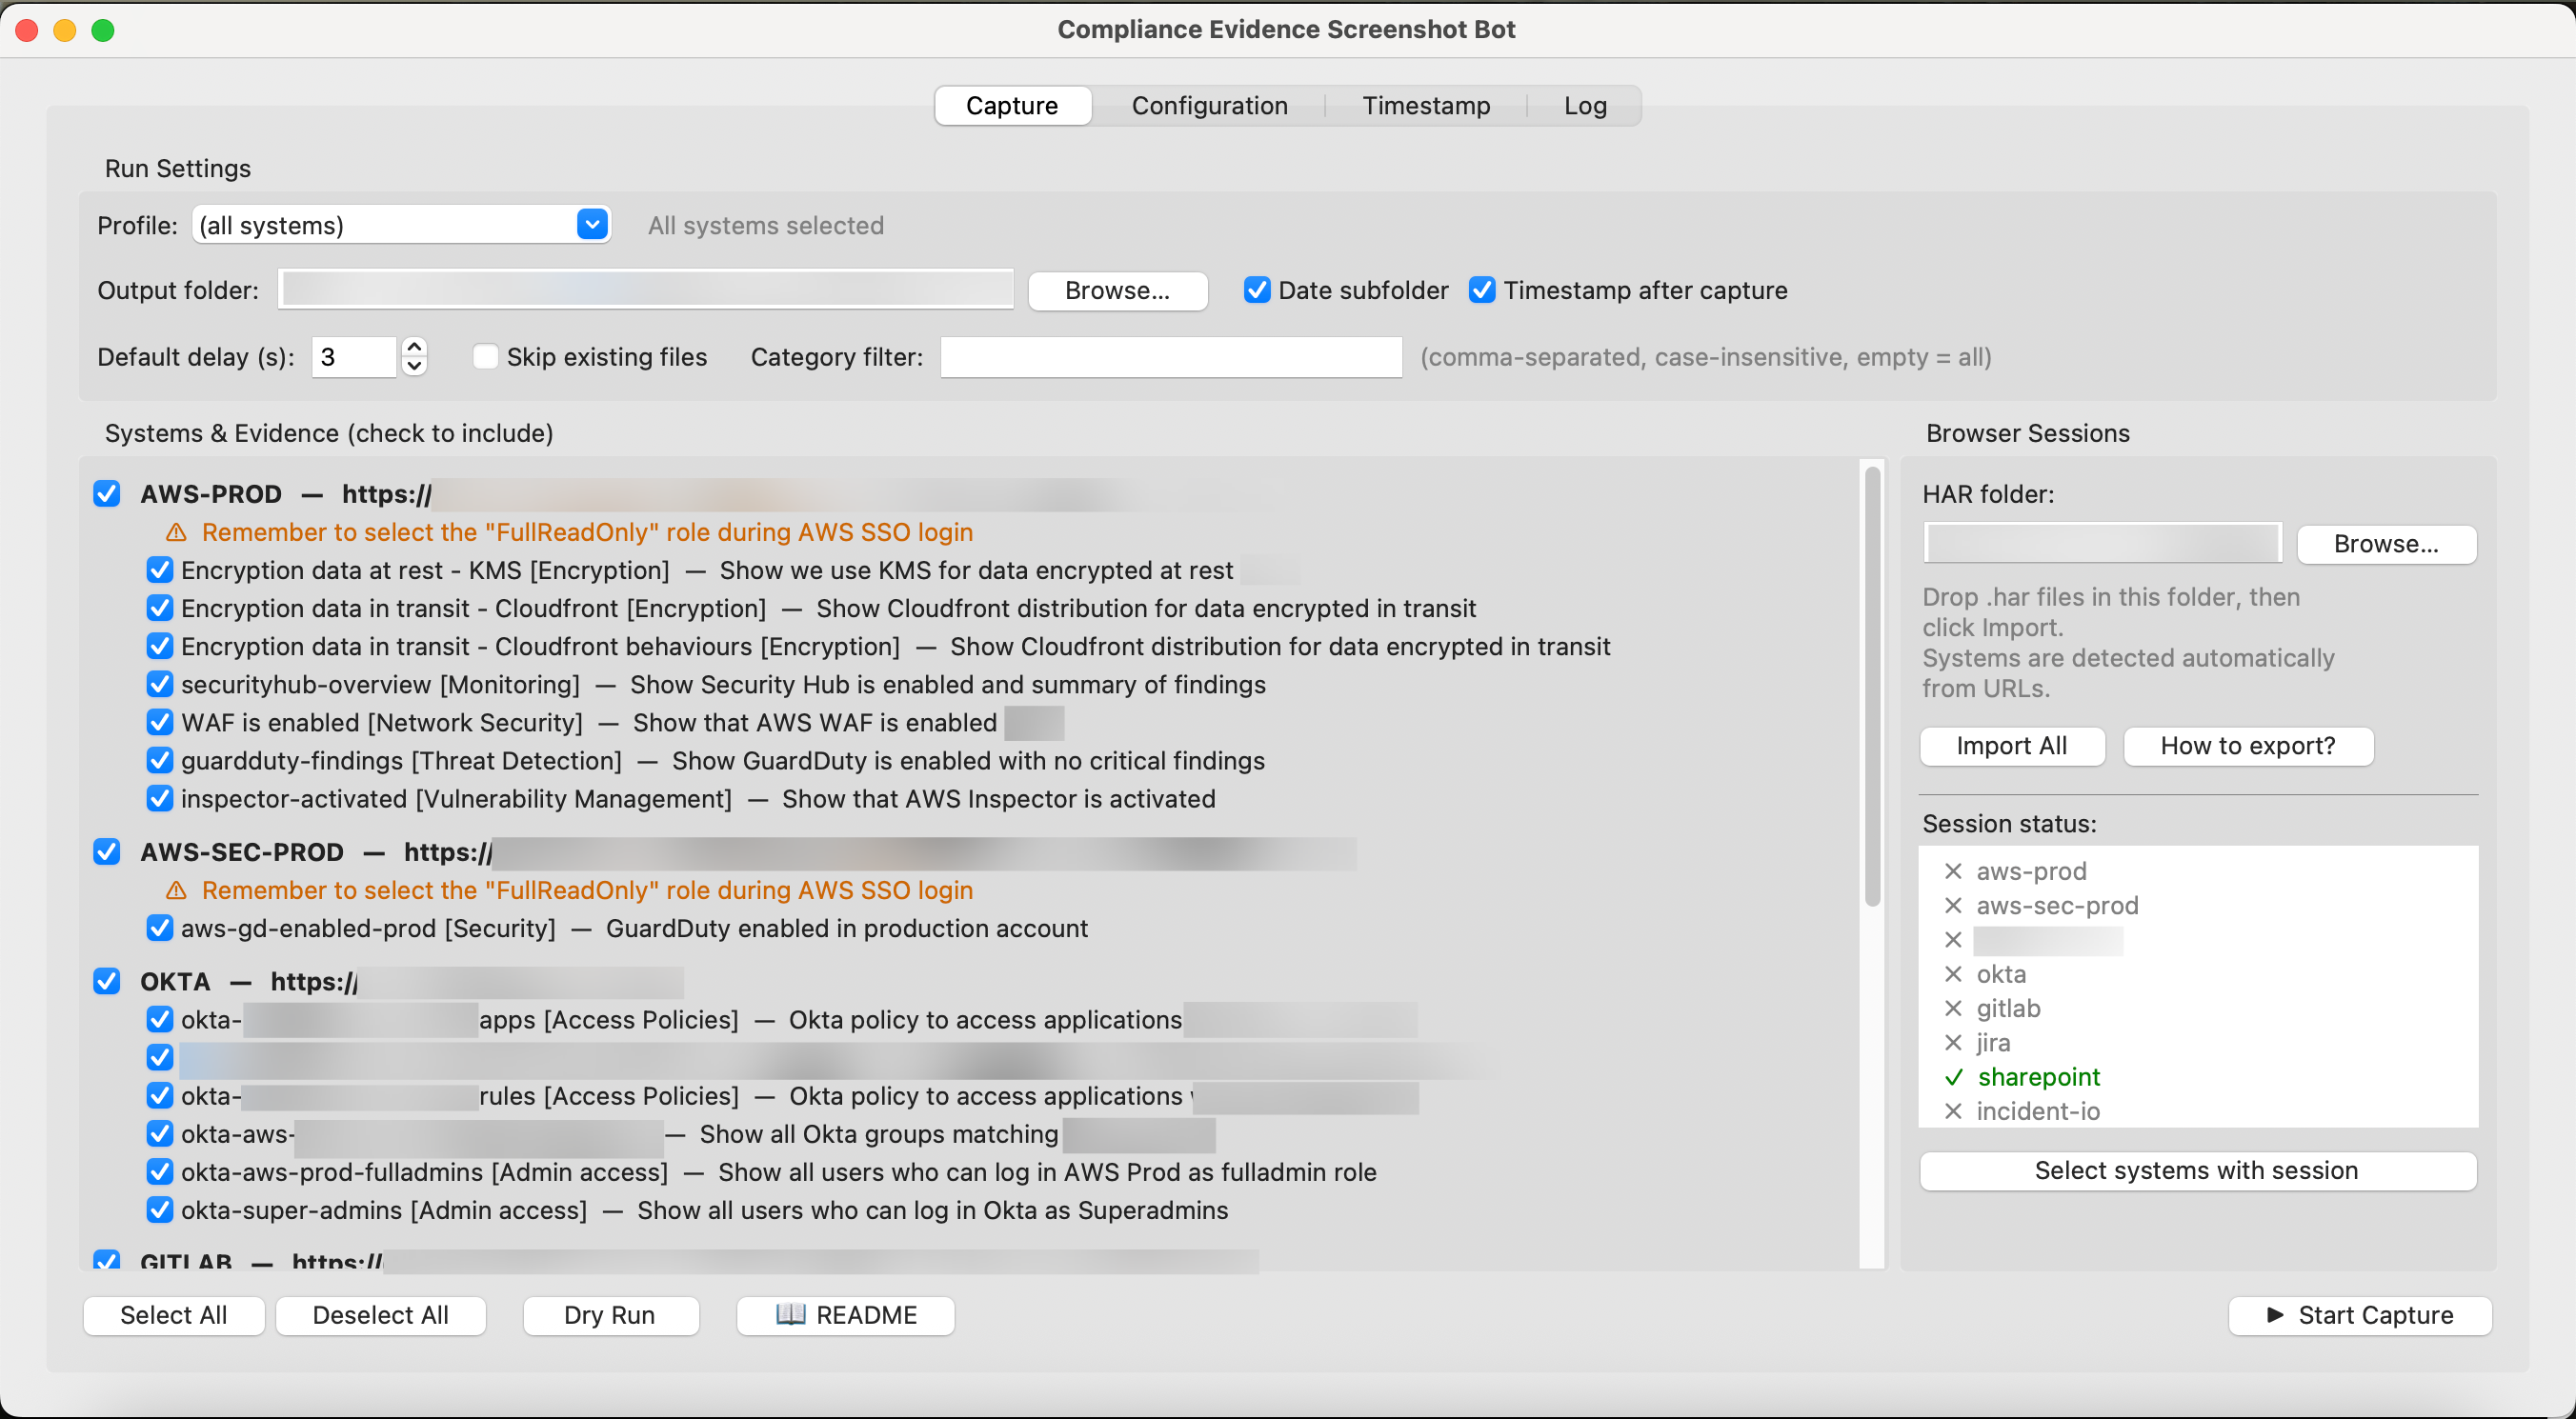
Task: Open the Profile dropdown showing all systems
Action: [592, 224]
